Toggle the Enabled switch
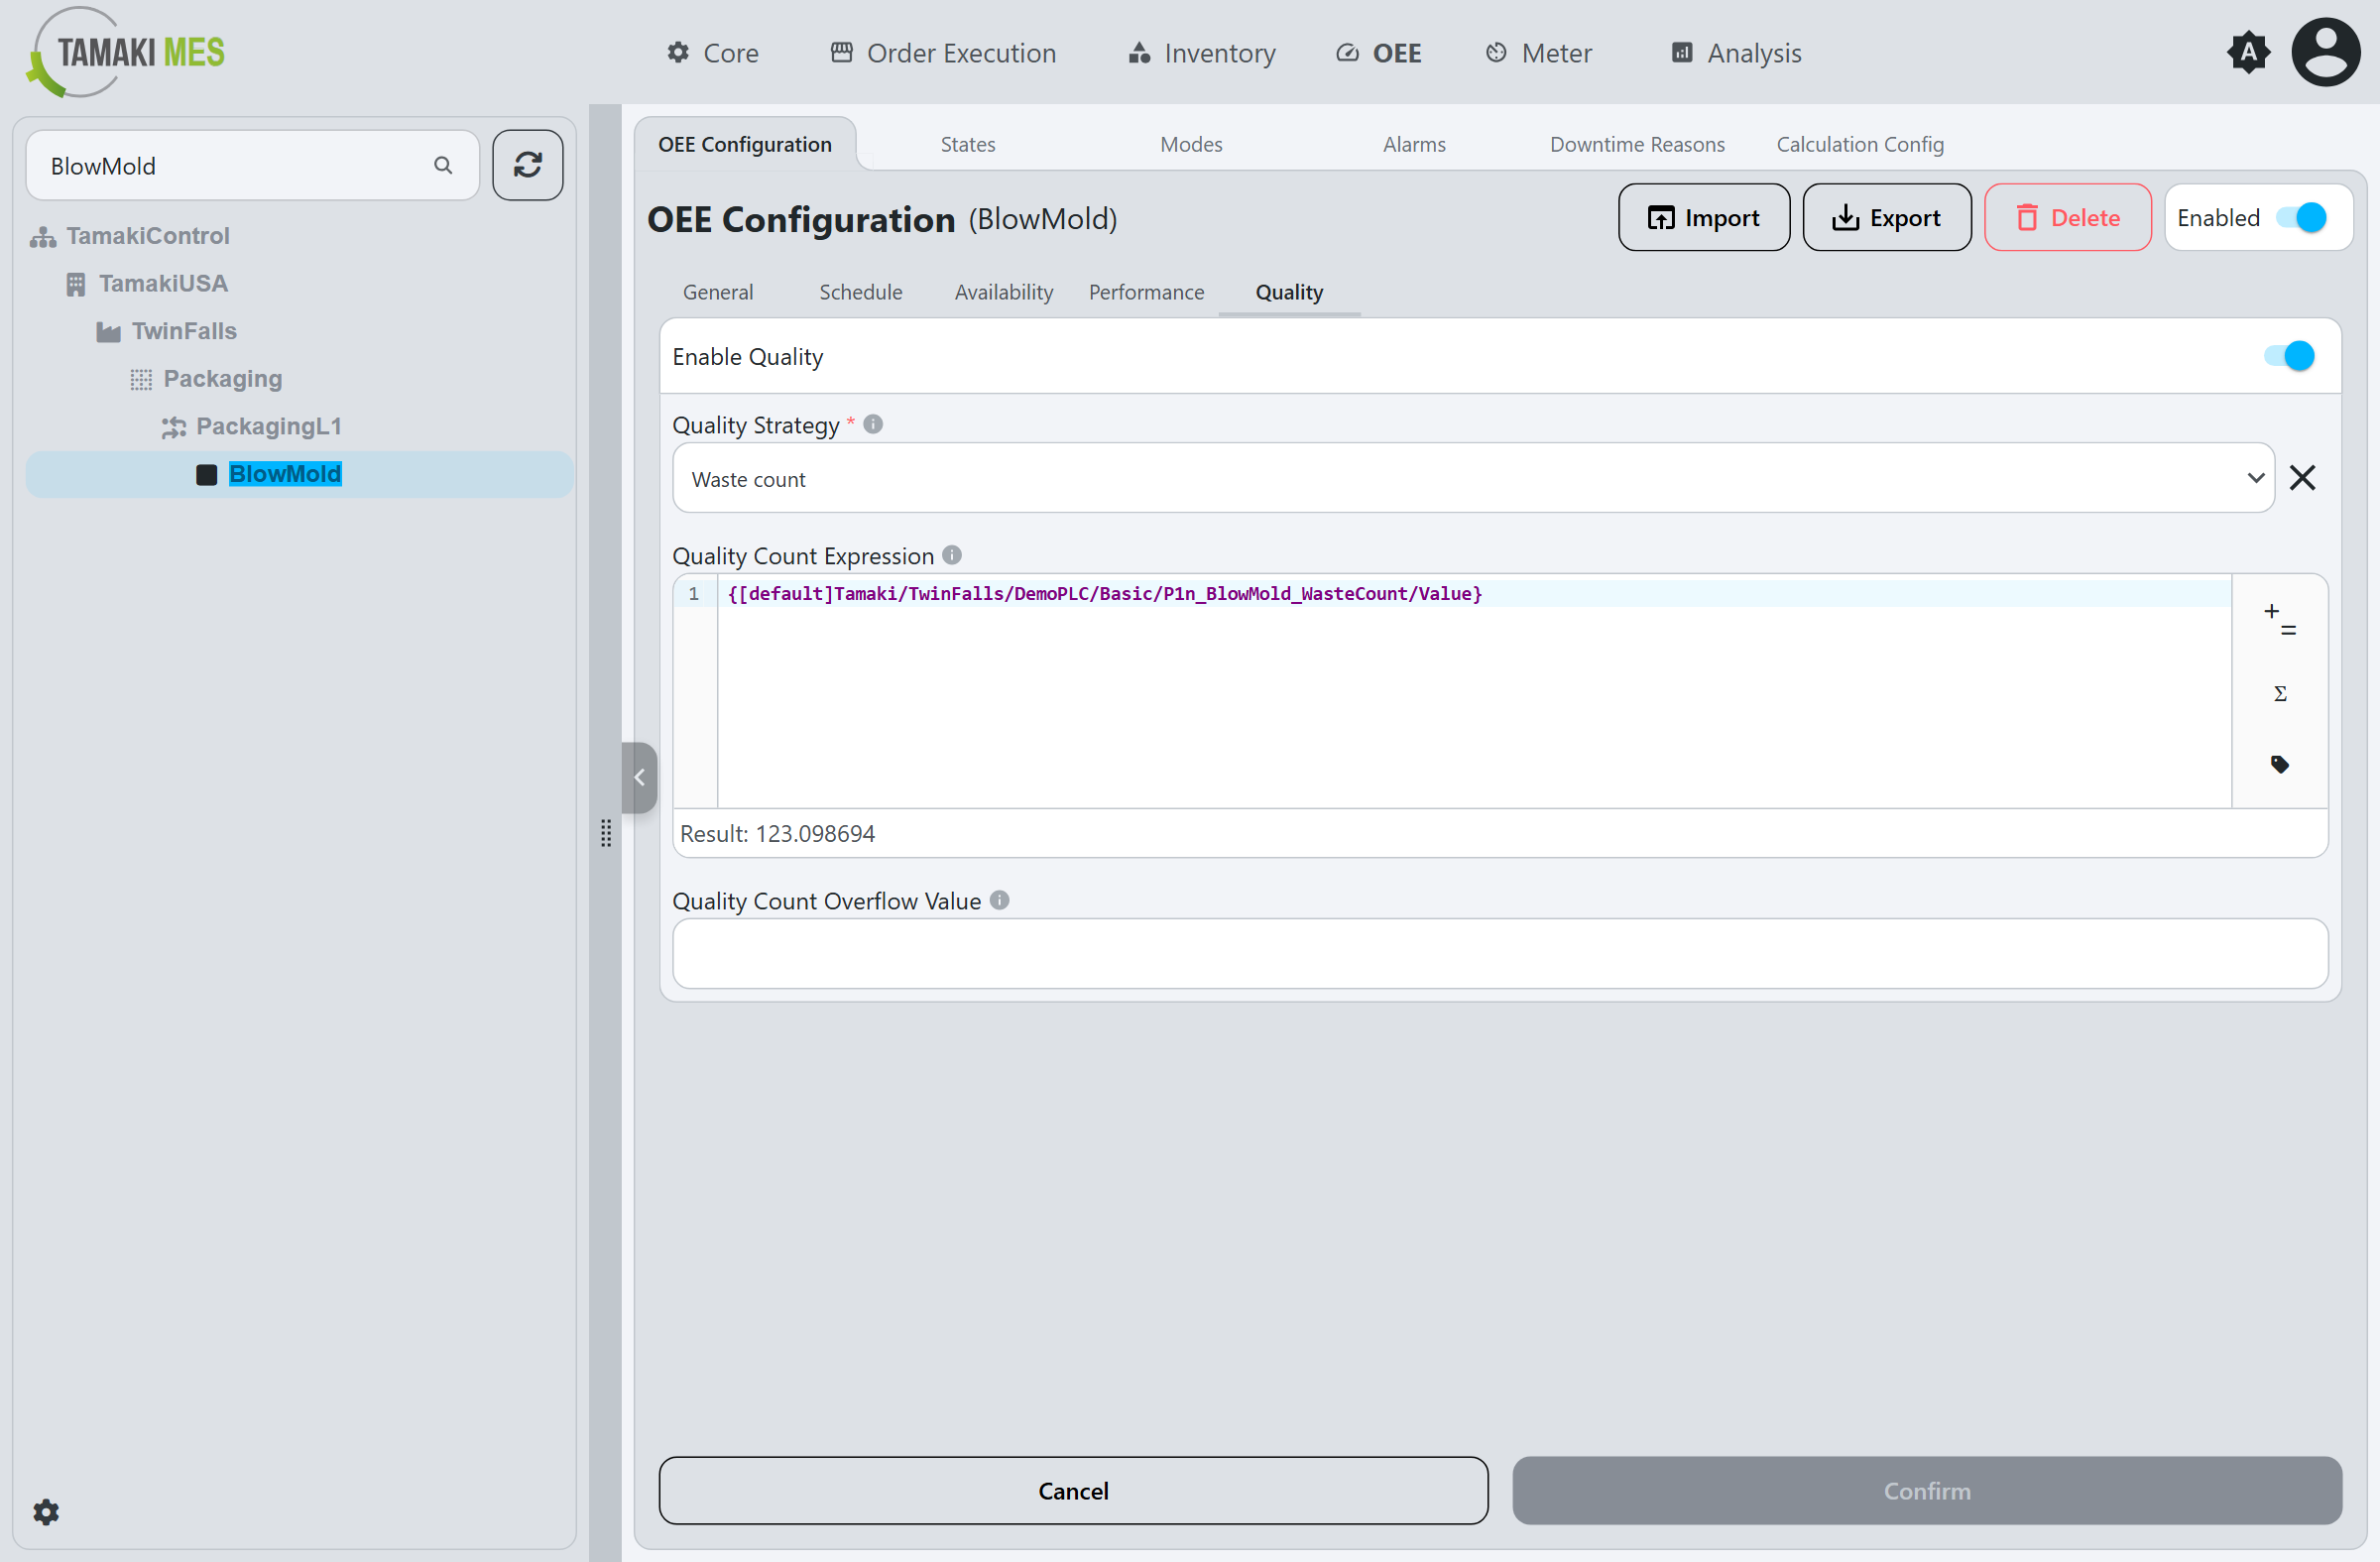This screenshot has width=2380, height=1562. (2301, 217)
